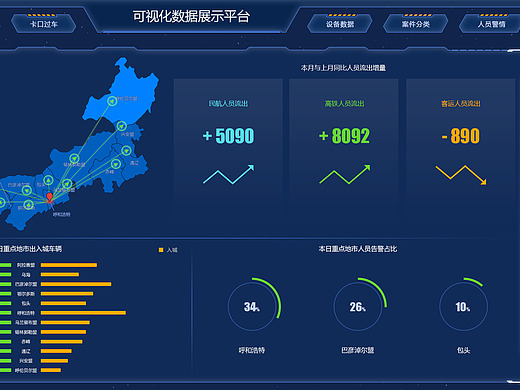Click the 呼伦贝尔盟 orange bar
This screenshot has height=390, width=520.
[51, 370]
